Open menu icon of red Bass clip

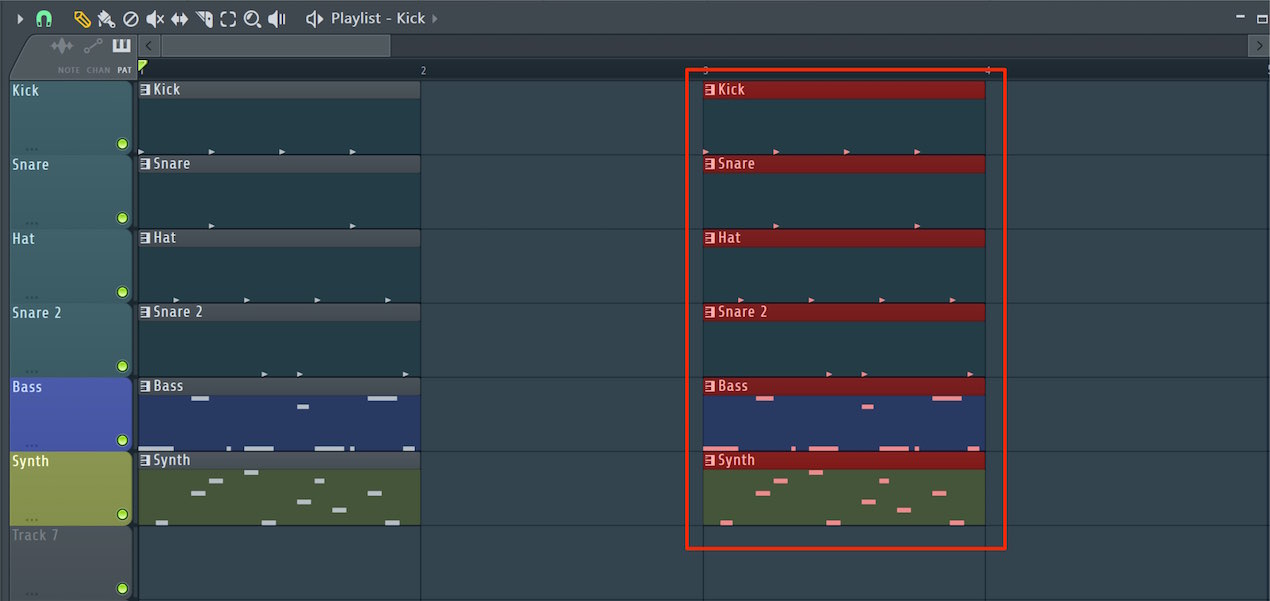(710, 385)
